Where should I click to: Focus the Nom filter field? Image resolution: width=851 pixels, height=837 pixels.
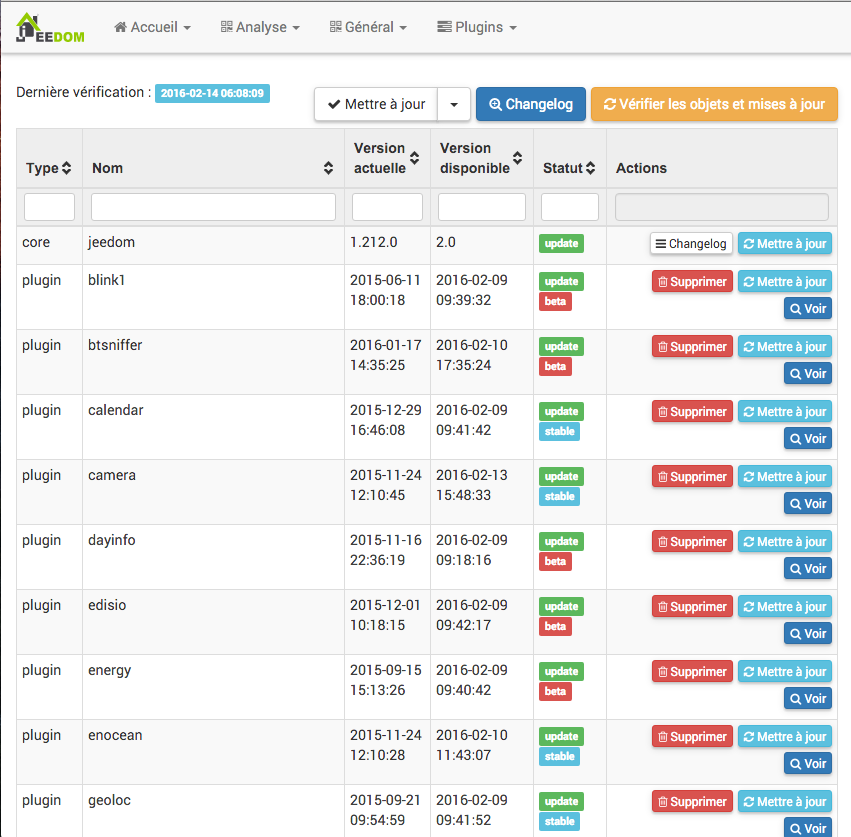click(x=213, y=207)
